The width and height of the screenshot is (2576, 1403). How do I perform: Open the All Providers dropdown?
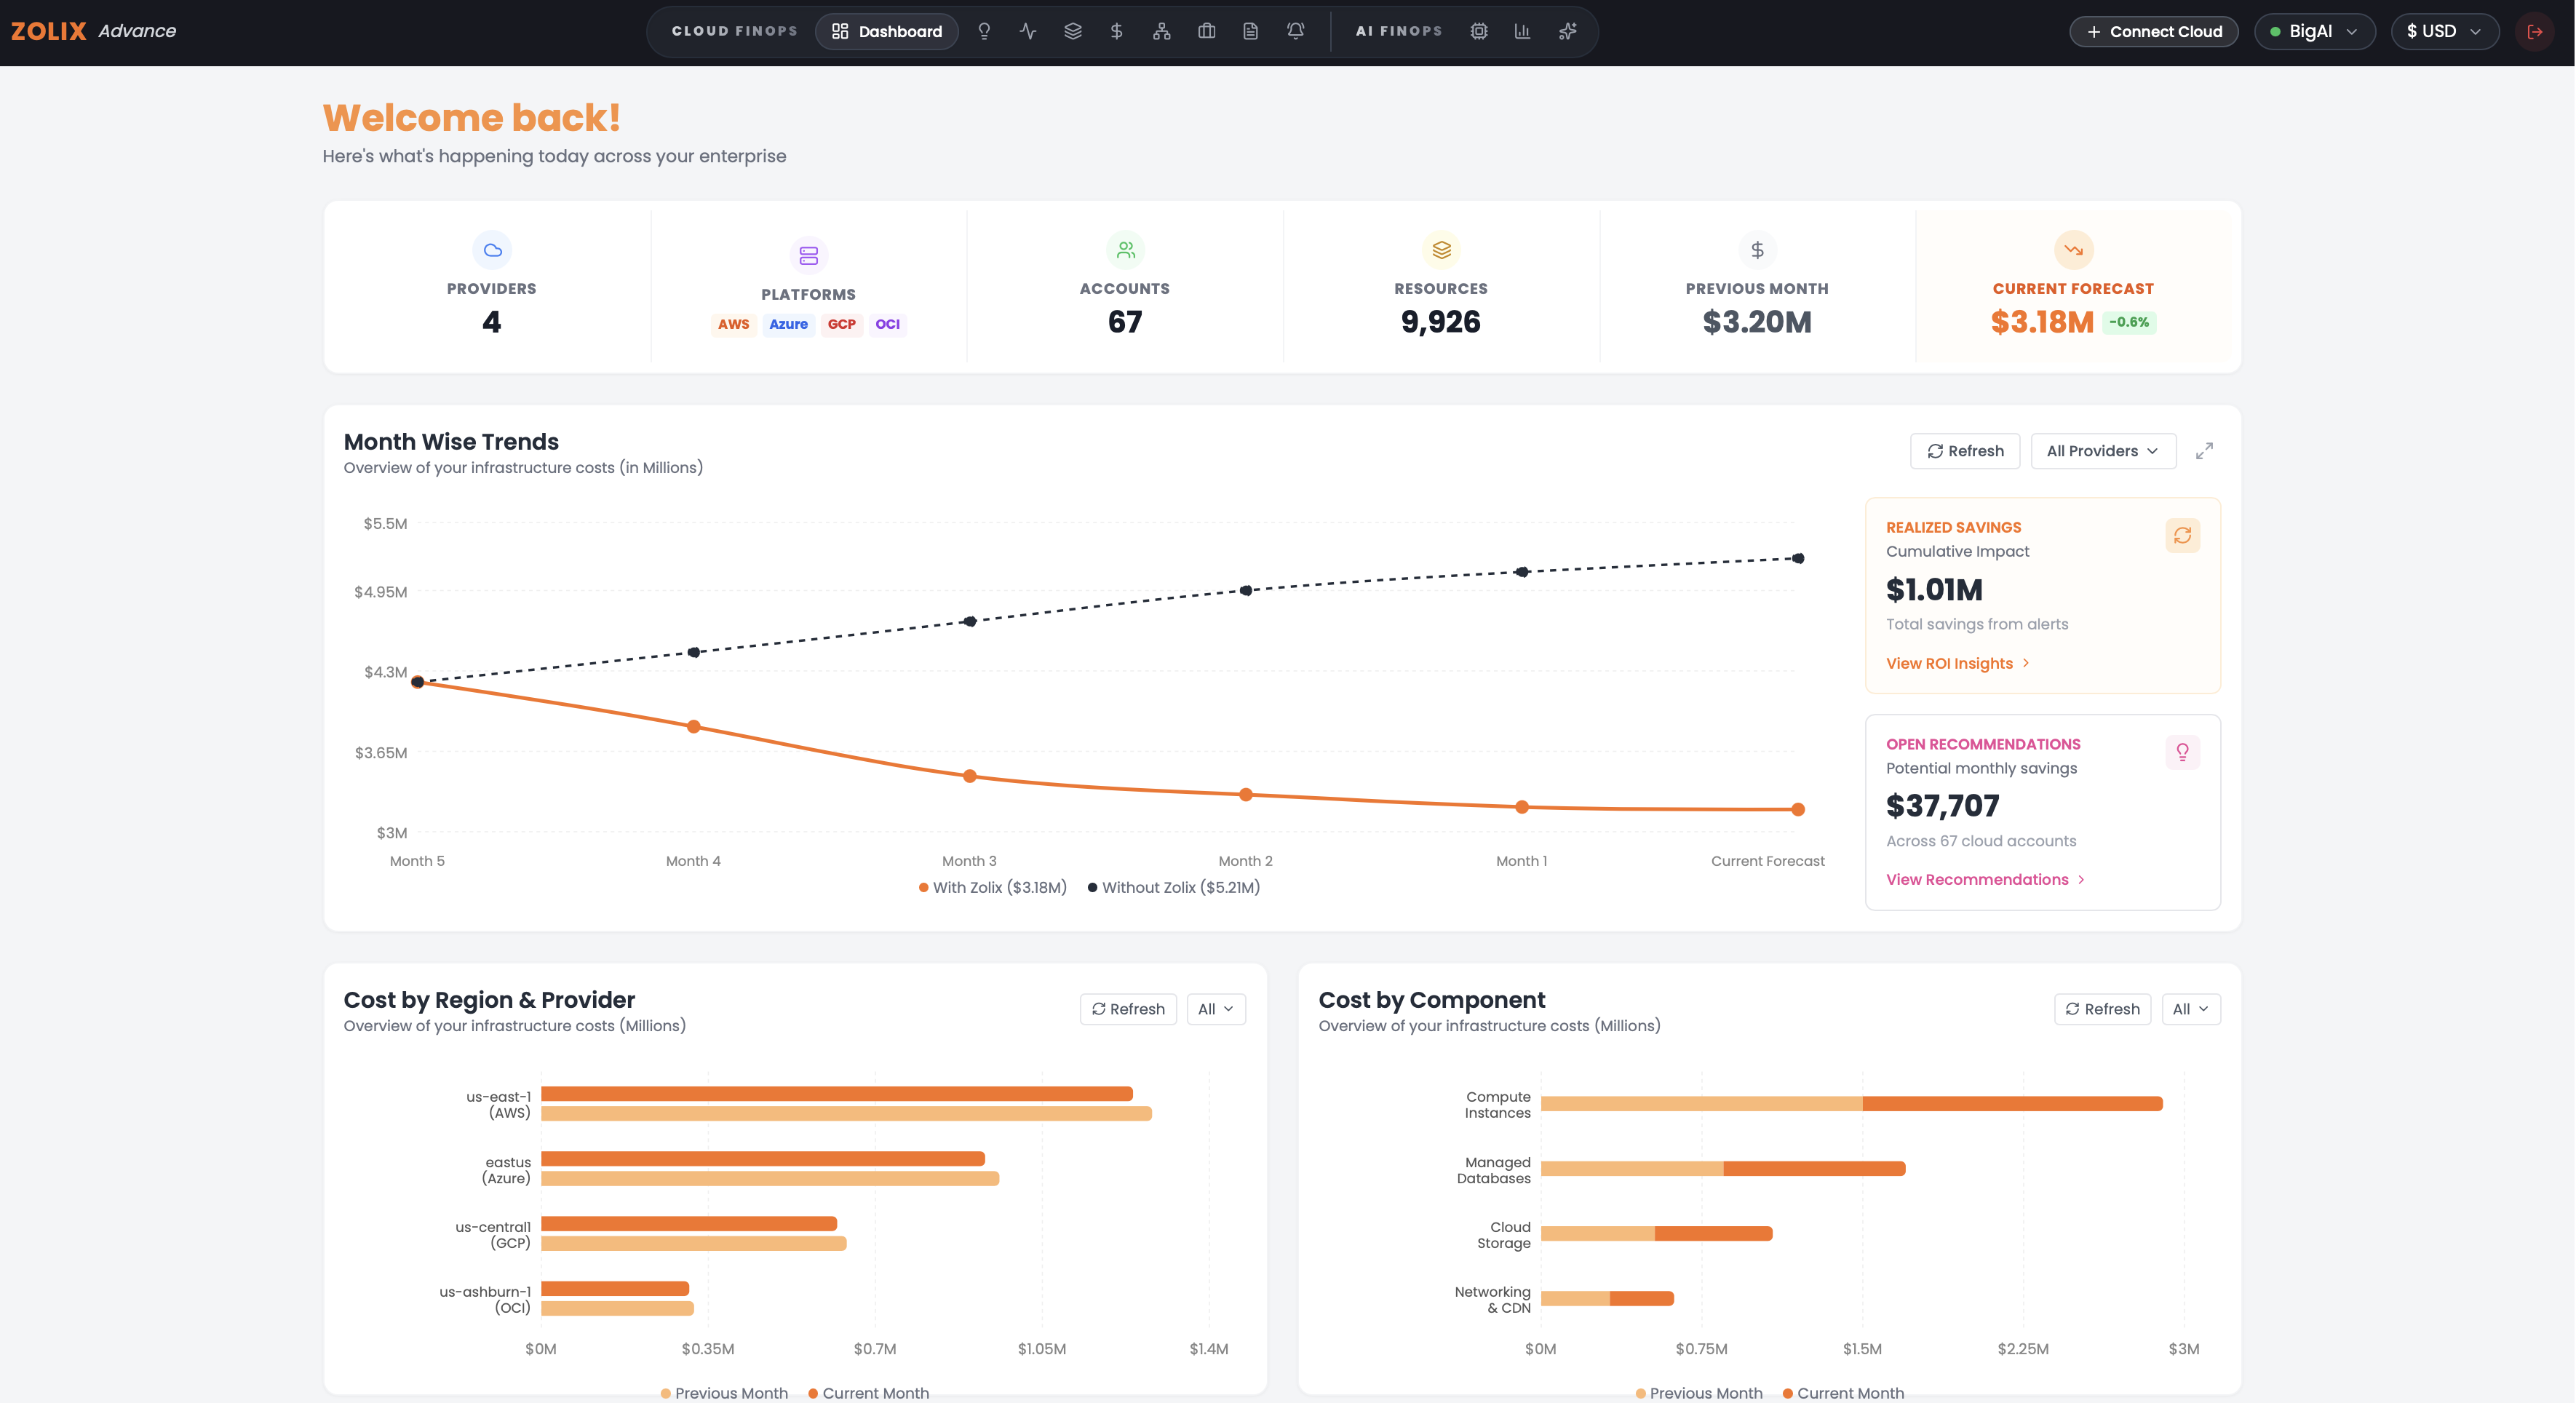tap(2103, 451)
